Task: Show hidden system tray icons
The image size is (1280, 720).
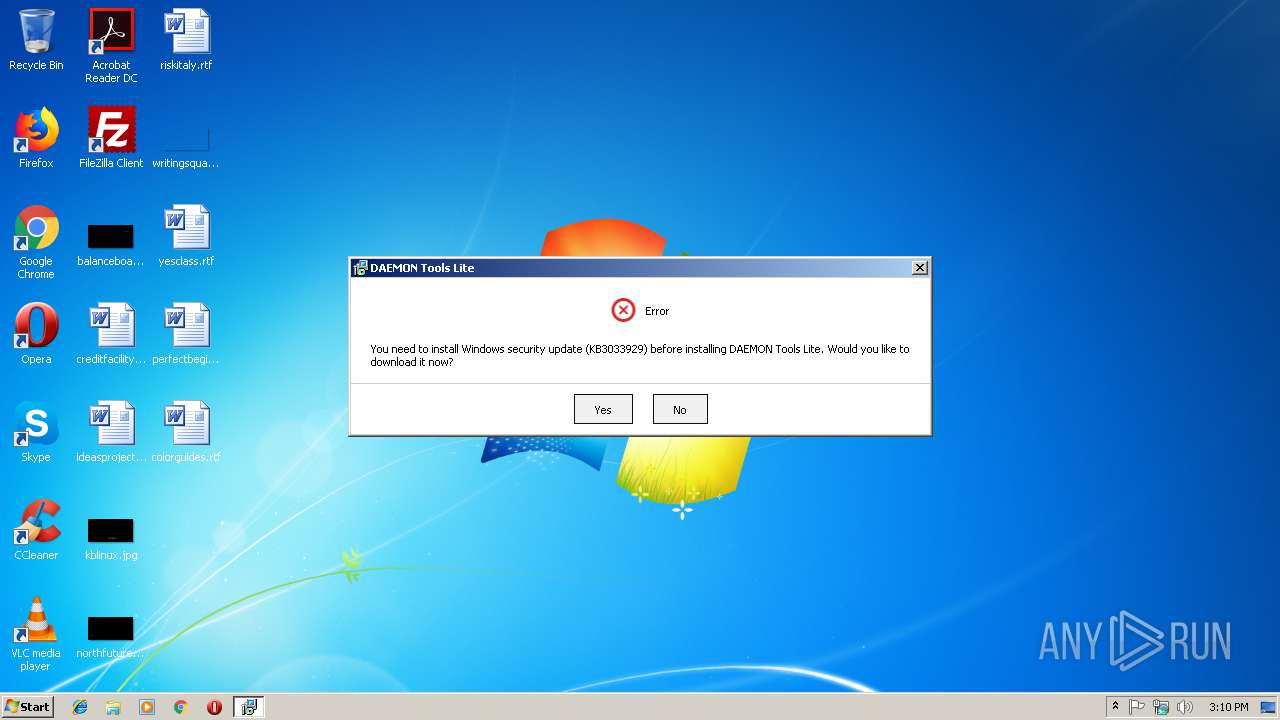Action: (x=1115, y=707)
